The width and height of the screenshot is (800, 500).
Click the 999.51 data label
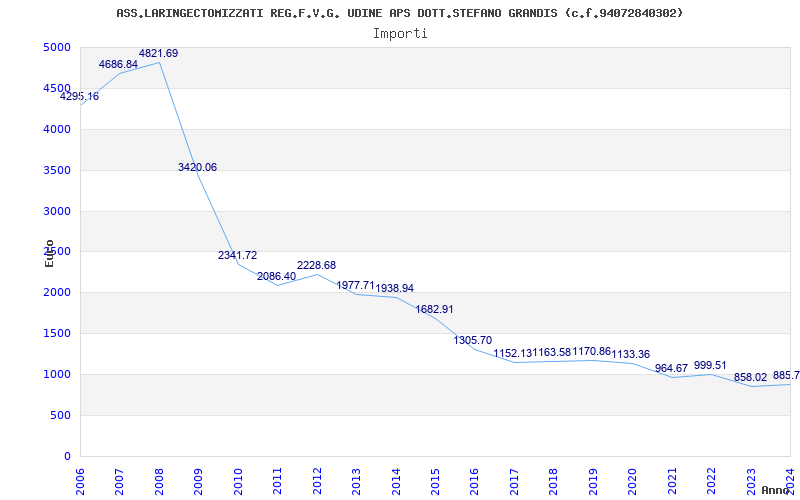pos(710,365)
